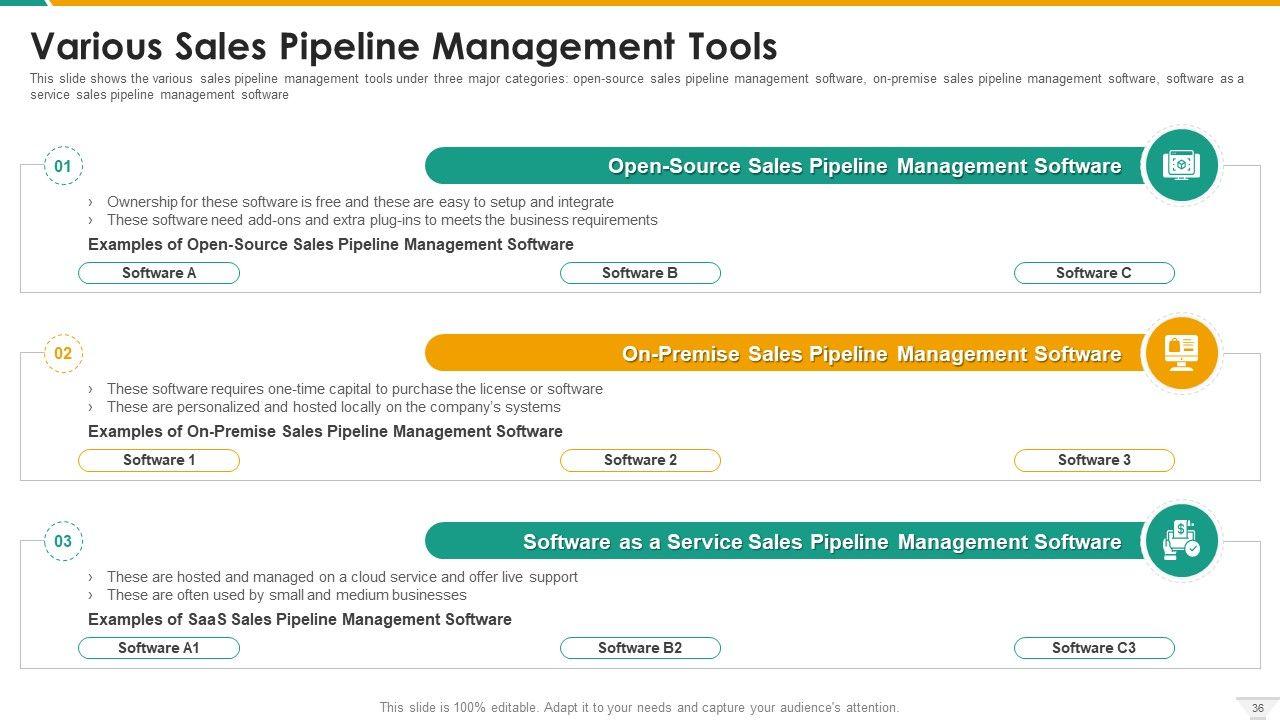Choose the Software 1 pill button

click(159, 460)
